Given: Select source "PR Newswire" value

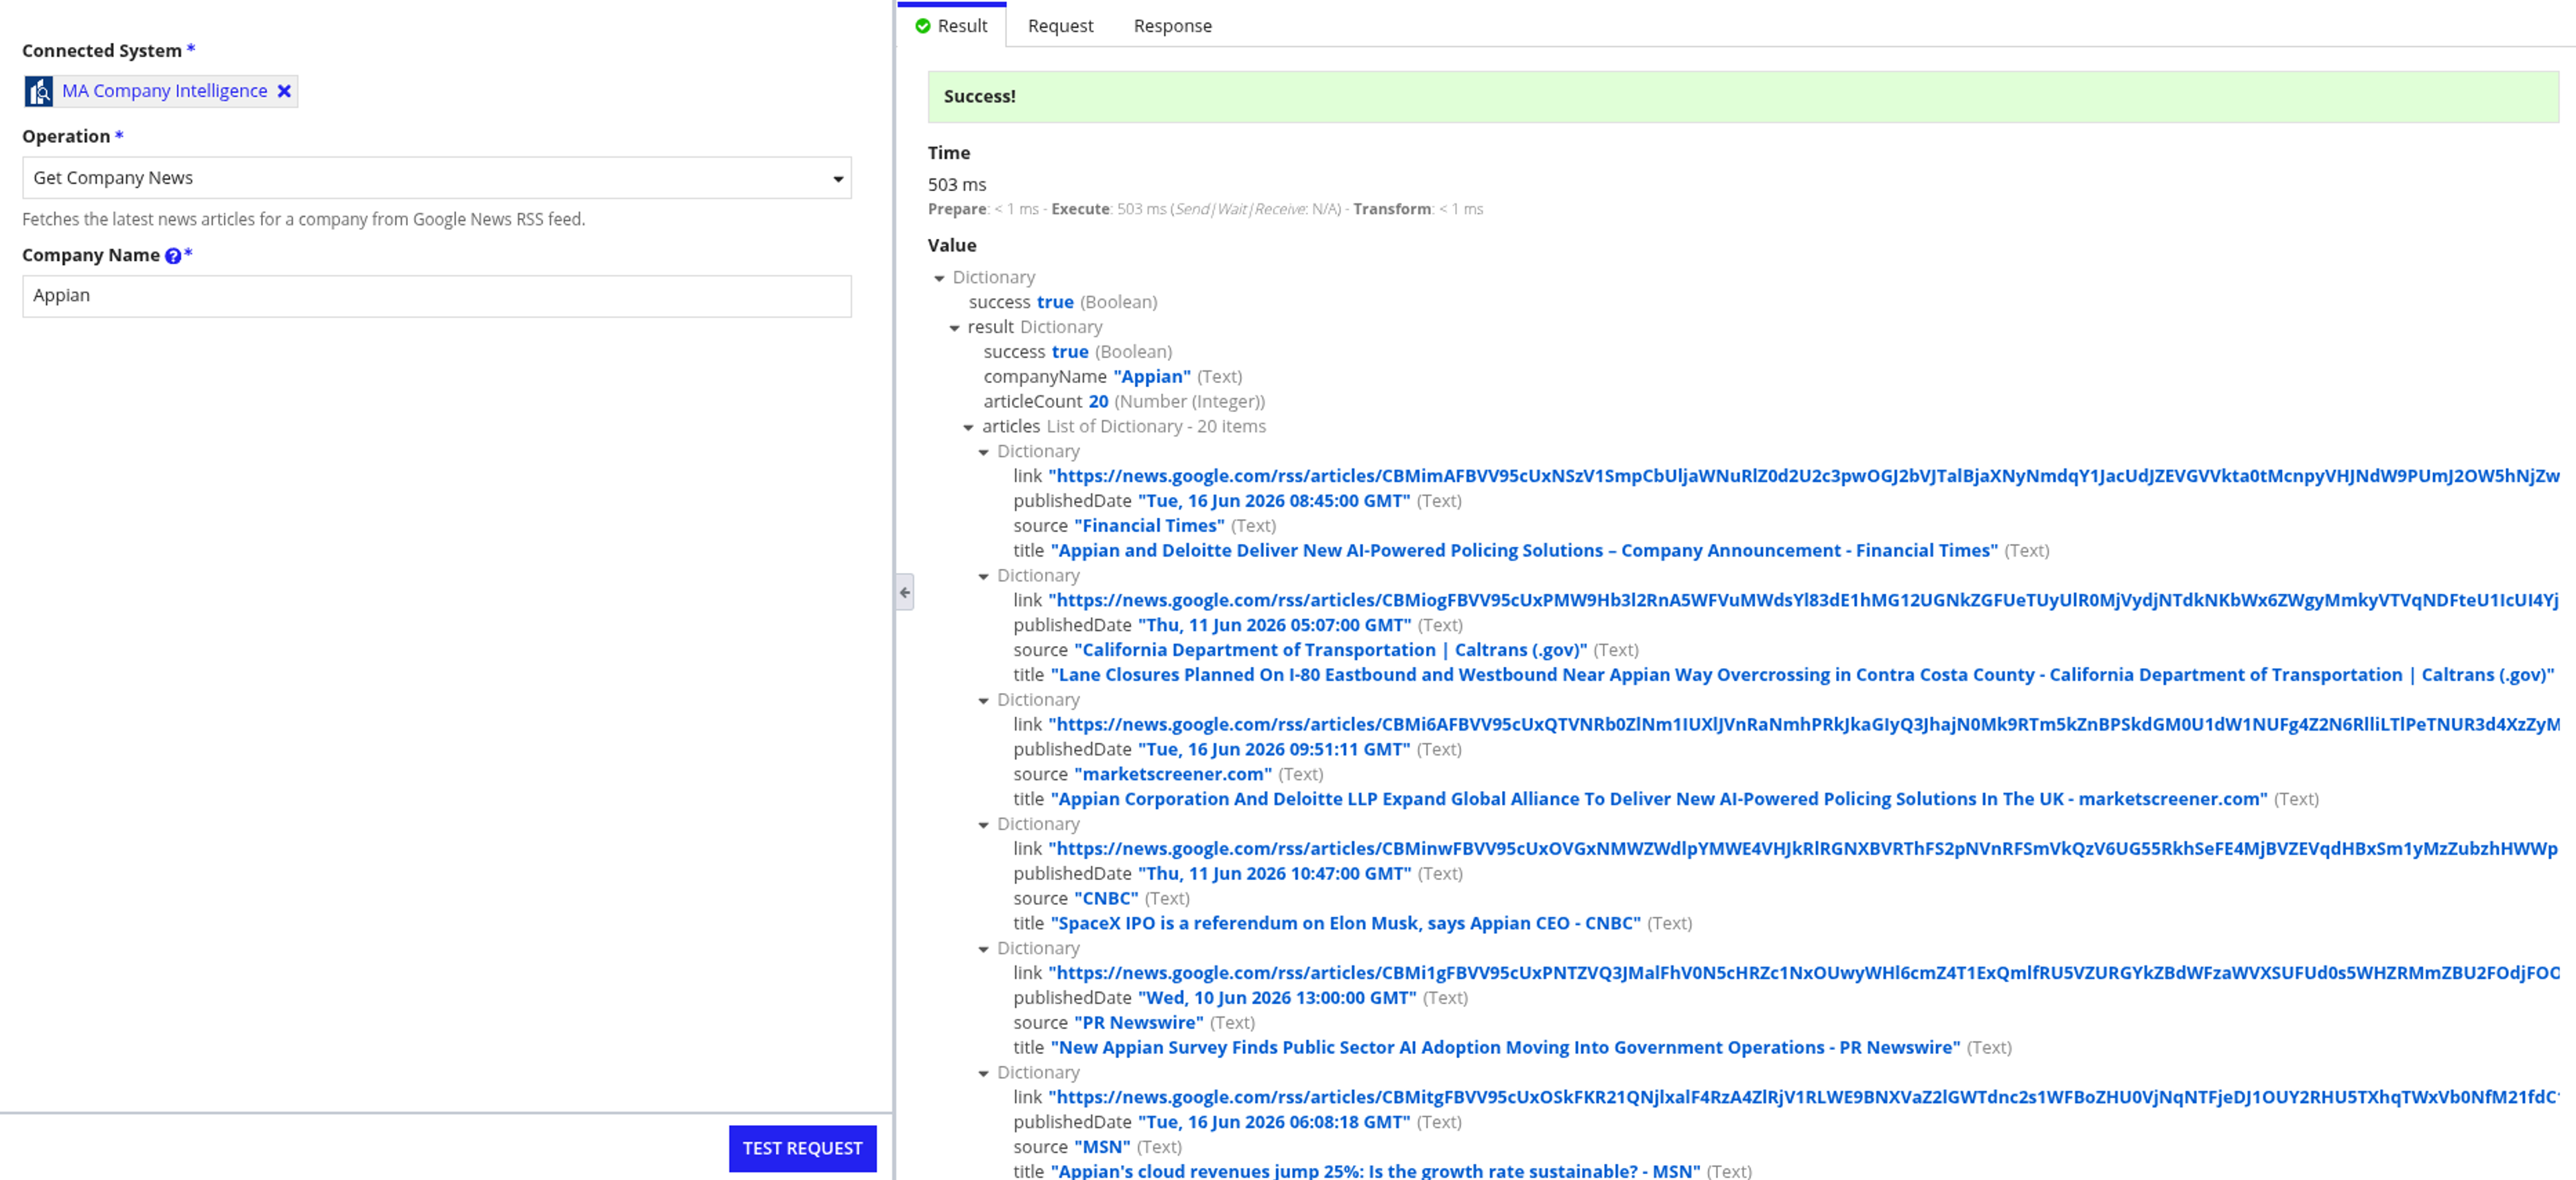Looking at the screenshot, I should (x=1139, y=1022).
